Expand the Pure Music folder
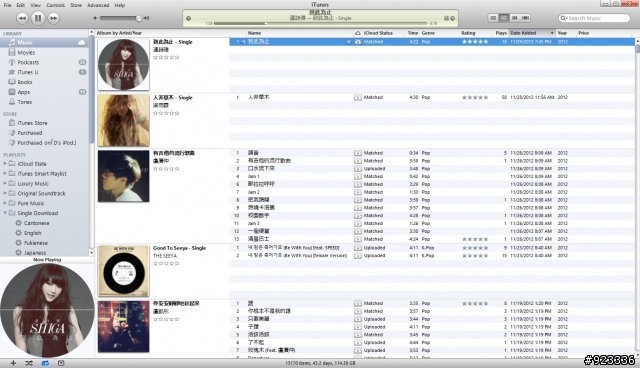 (x=5, y=203)
